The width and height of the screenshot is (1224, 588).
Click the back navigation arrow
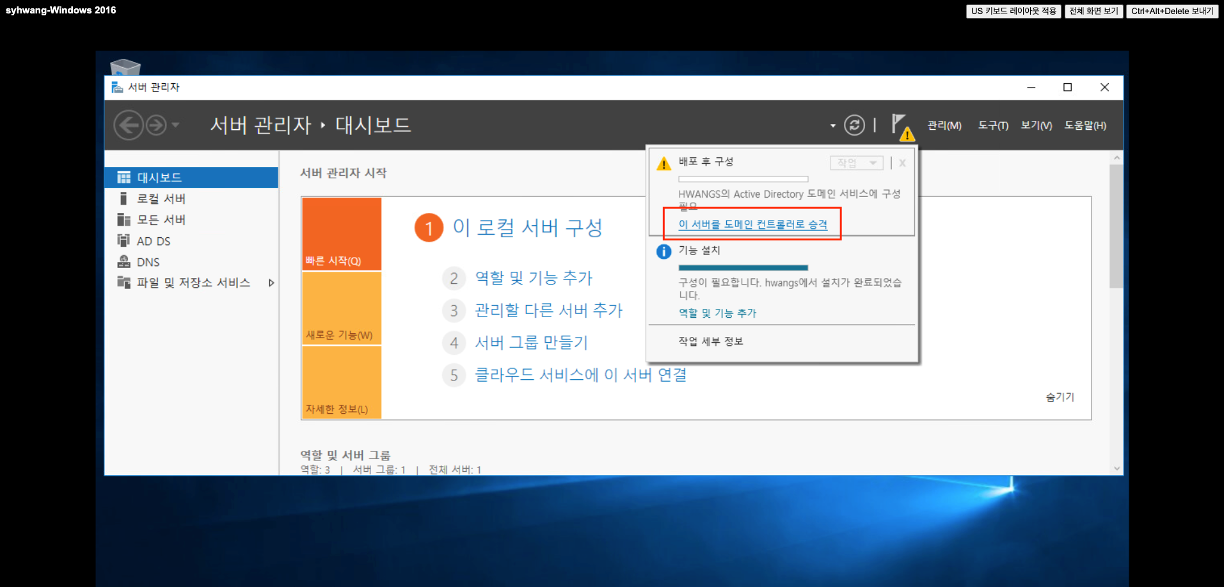pos(129,125)
